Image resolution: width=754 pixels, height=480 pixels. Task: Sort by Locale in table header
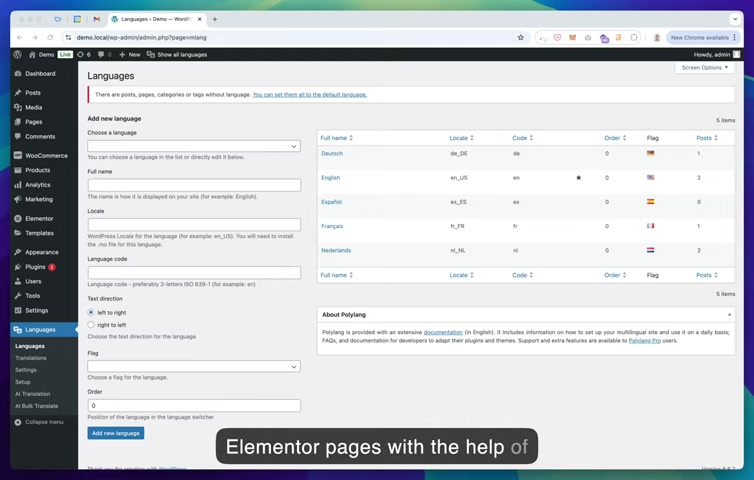pos(461,138)
